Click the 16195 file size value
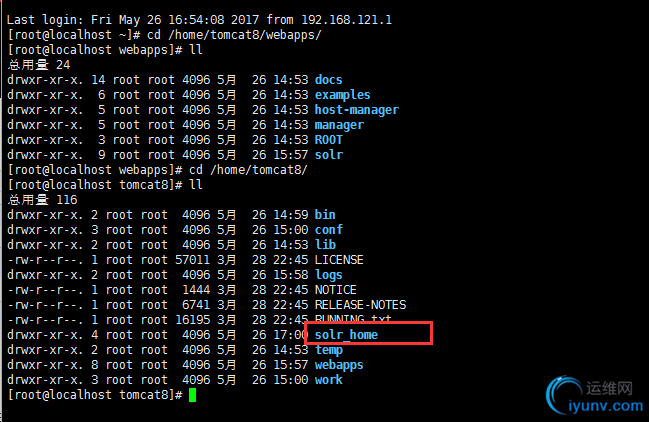Viewport: 649px width, 422px height. 192,320
